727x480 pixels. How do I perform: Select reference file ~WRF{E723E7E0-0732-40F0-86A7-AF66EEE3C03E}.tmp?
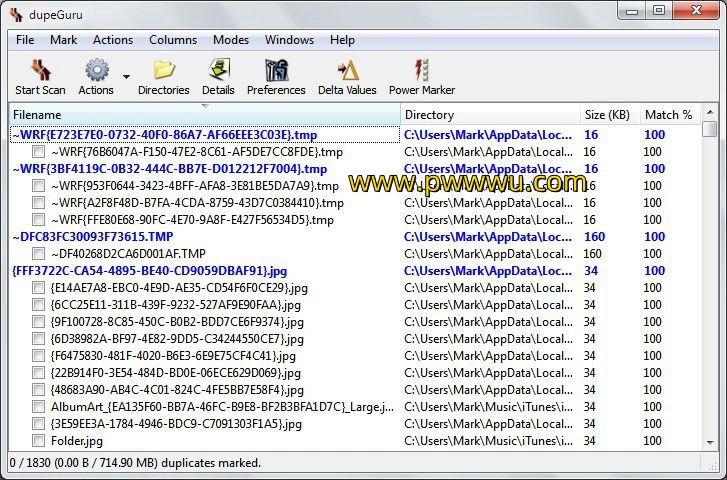[165, 135]
